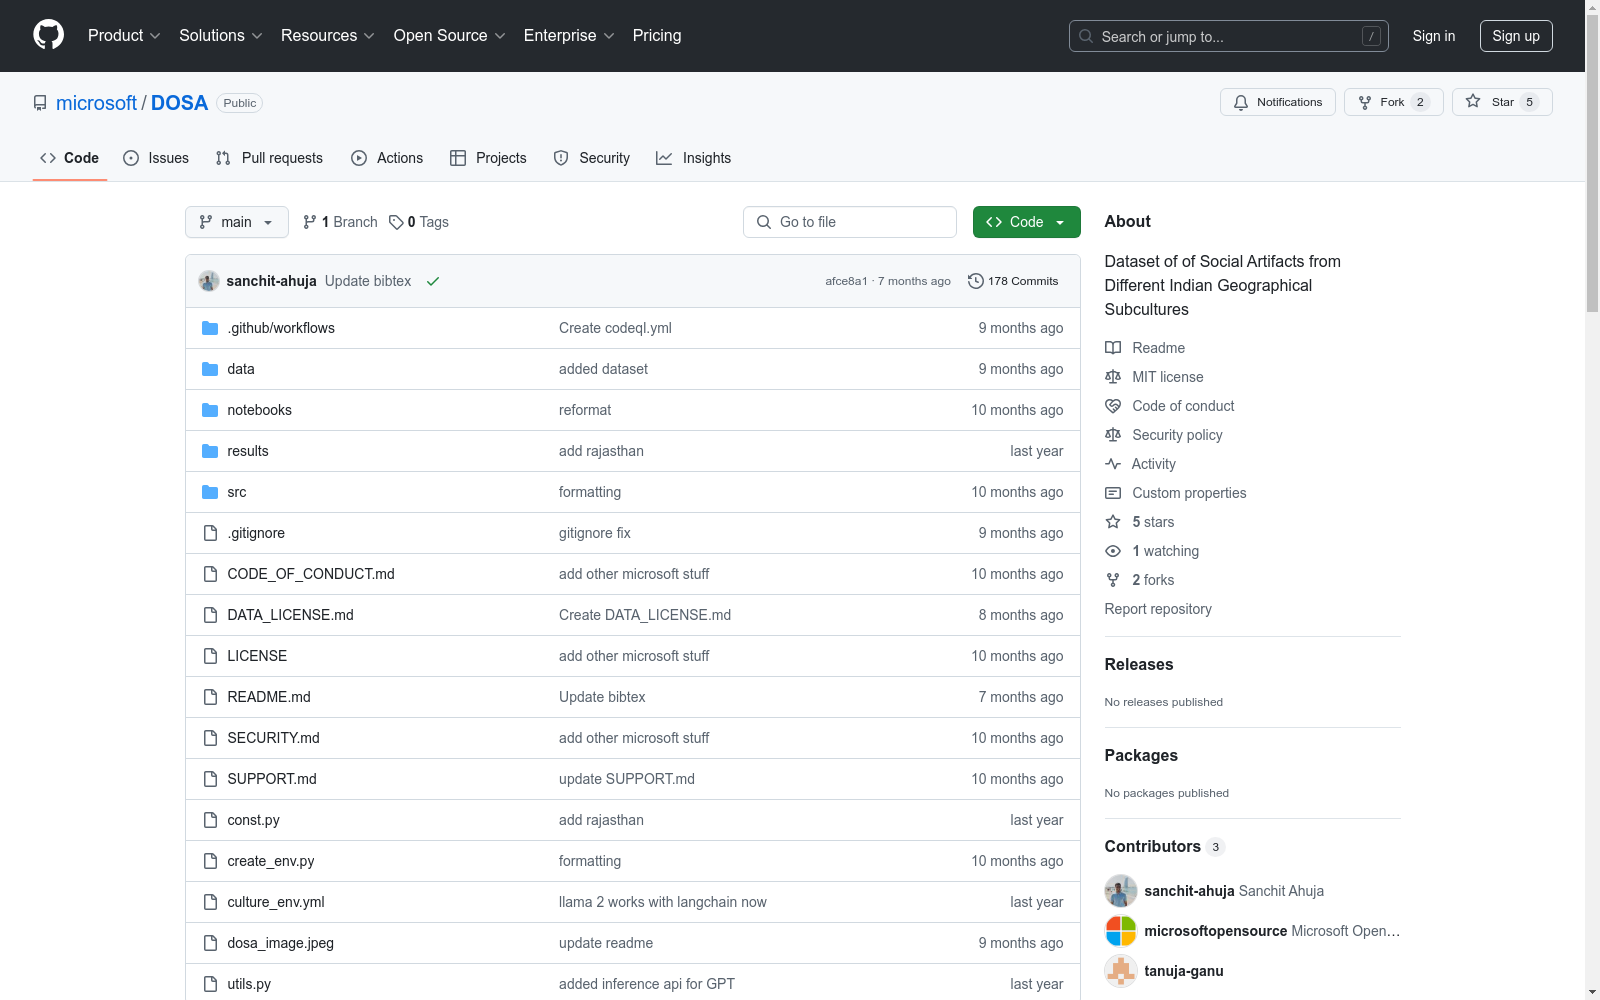This screenshot has height=1000, width=1600.
Task: Click the Activity pulse icon
Action: (1113, 464)
